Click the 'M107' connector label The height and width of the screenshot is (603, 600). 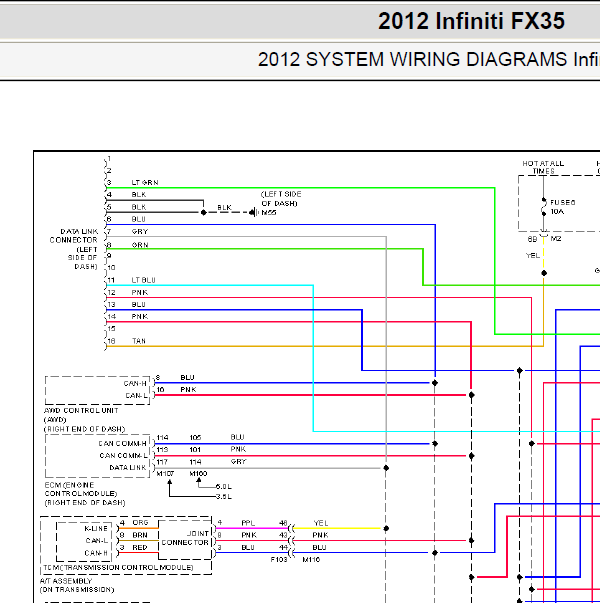165,473
